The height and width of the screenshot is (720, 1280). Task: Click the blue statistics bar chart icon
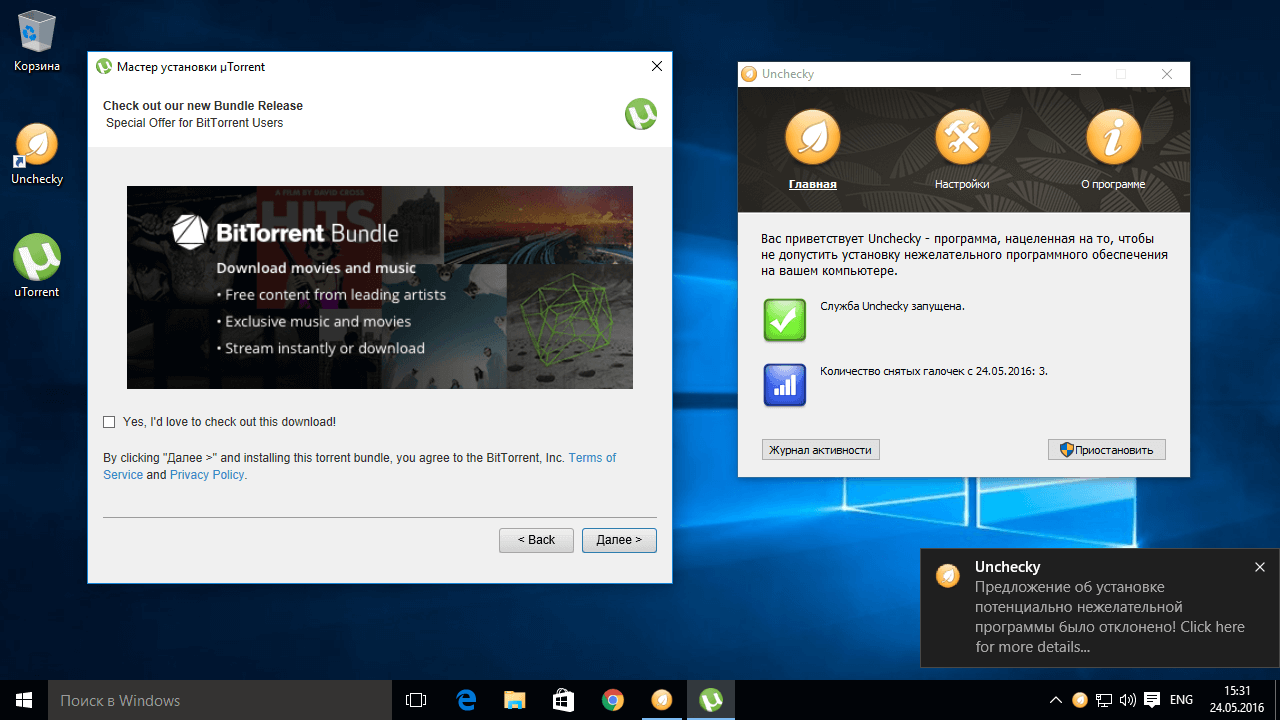pos(784,385)
